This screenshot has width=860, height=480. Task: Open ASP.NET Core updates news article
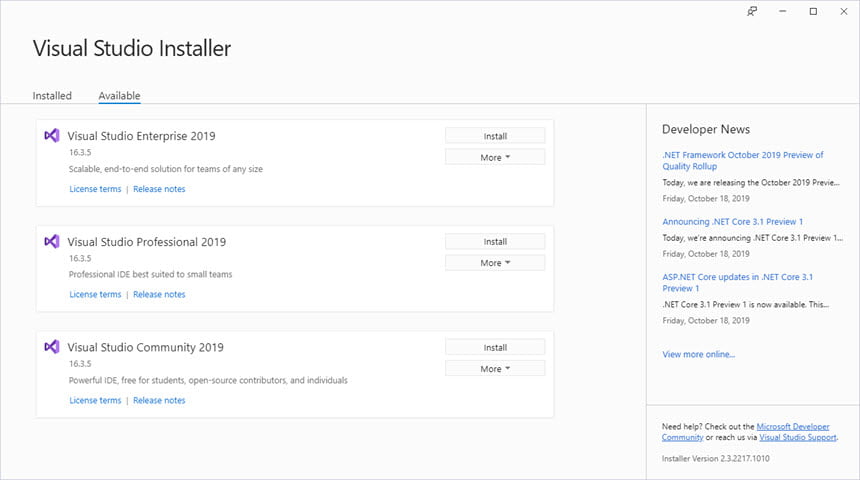(x=737, y=283)
